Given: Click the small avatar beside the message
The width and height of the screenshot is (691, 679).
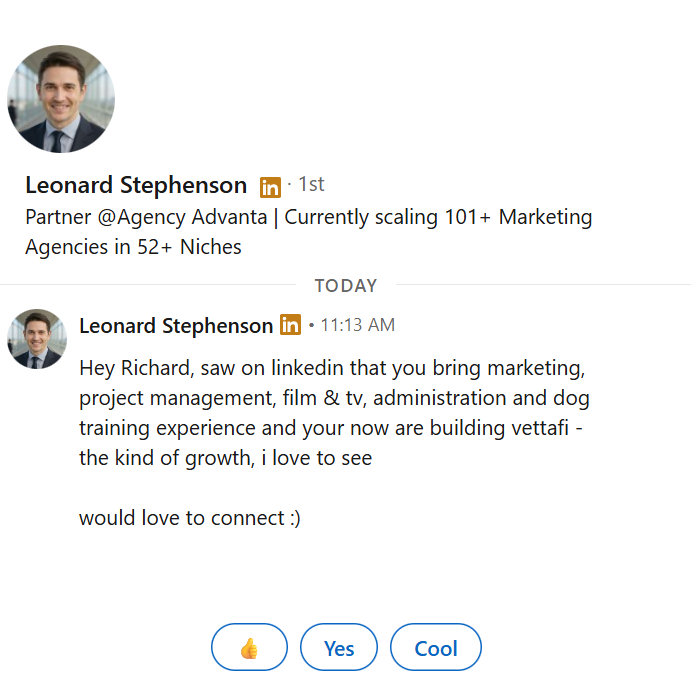Looking at the screenshot, I should point(37,339).
